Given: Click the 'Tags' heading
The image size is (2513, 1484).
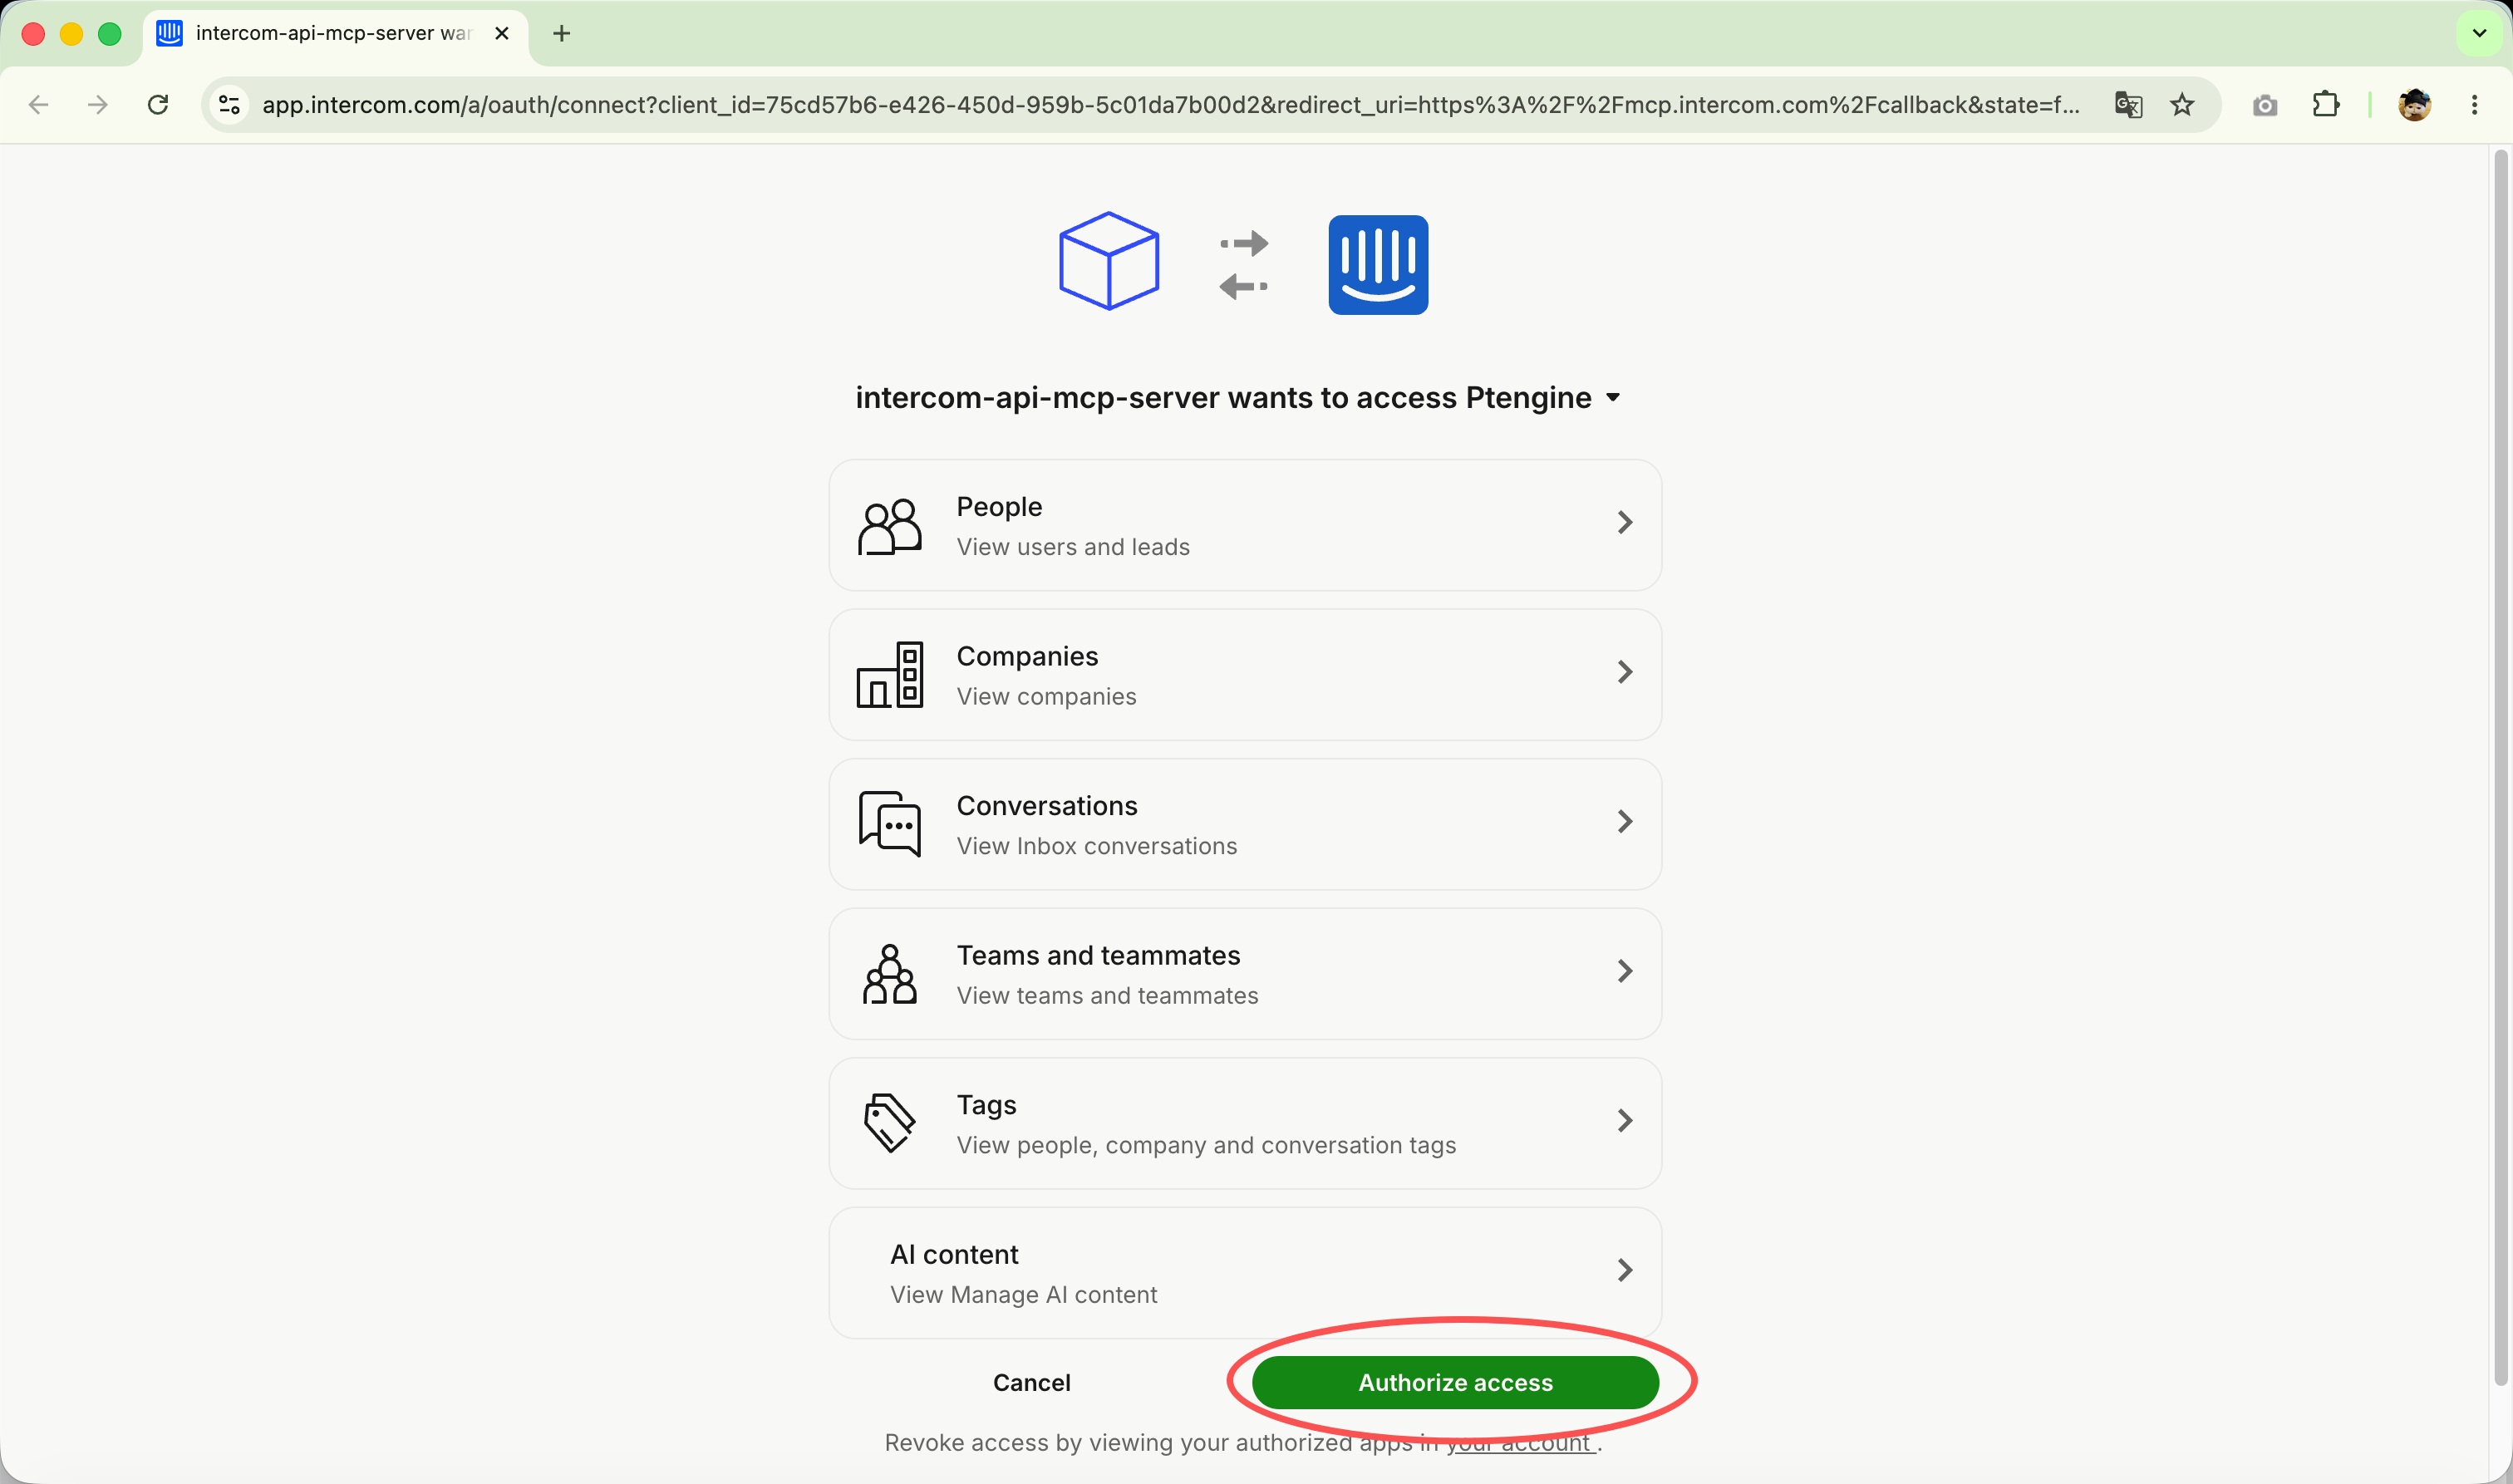Looking at the screenshot, I should pyautogui.click(x=986, y=1105).
